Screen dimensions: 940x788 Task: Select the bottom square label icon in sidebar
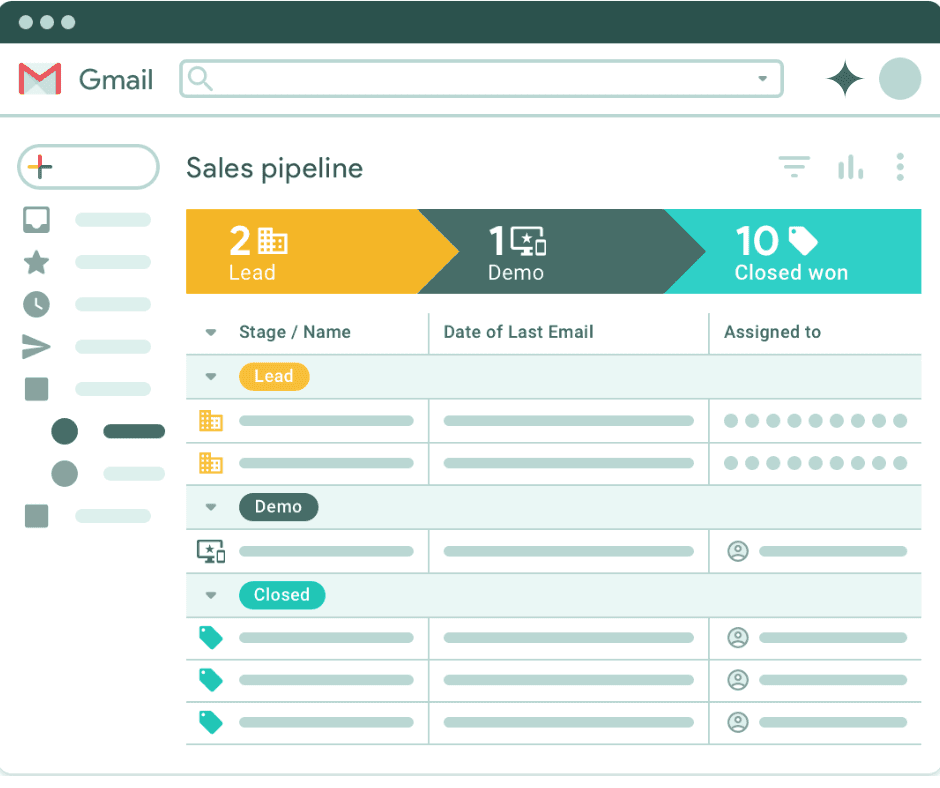pos(37,516)
